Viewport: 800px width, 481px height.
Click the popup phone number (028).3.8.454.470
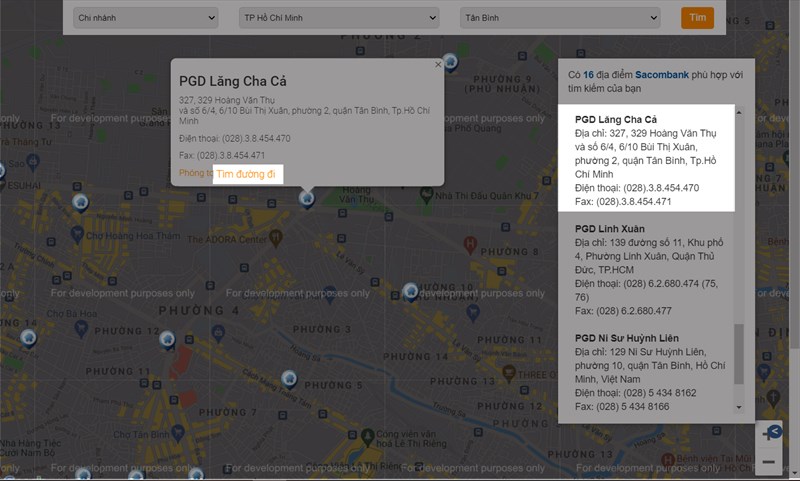pos(256,138)
